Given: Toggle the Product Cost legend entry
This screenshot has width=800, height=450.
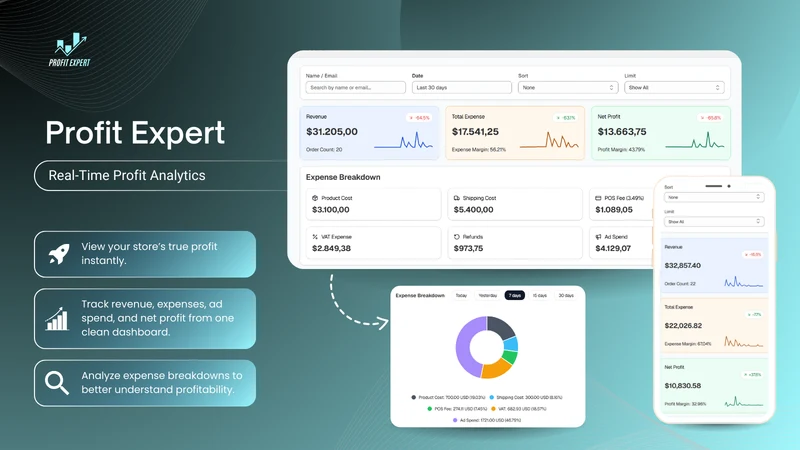Looking at the screenshot, I should pos(448,397).
